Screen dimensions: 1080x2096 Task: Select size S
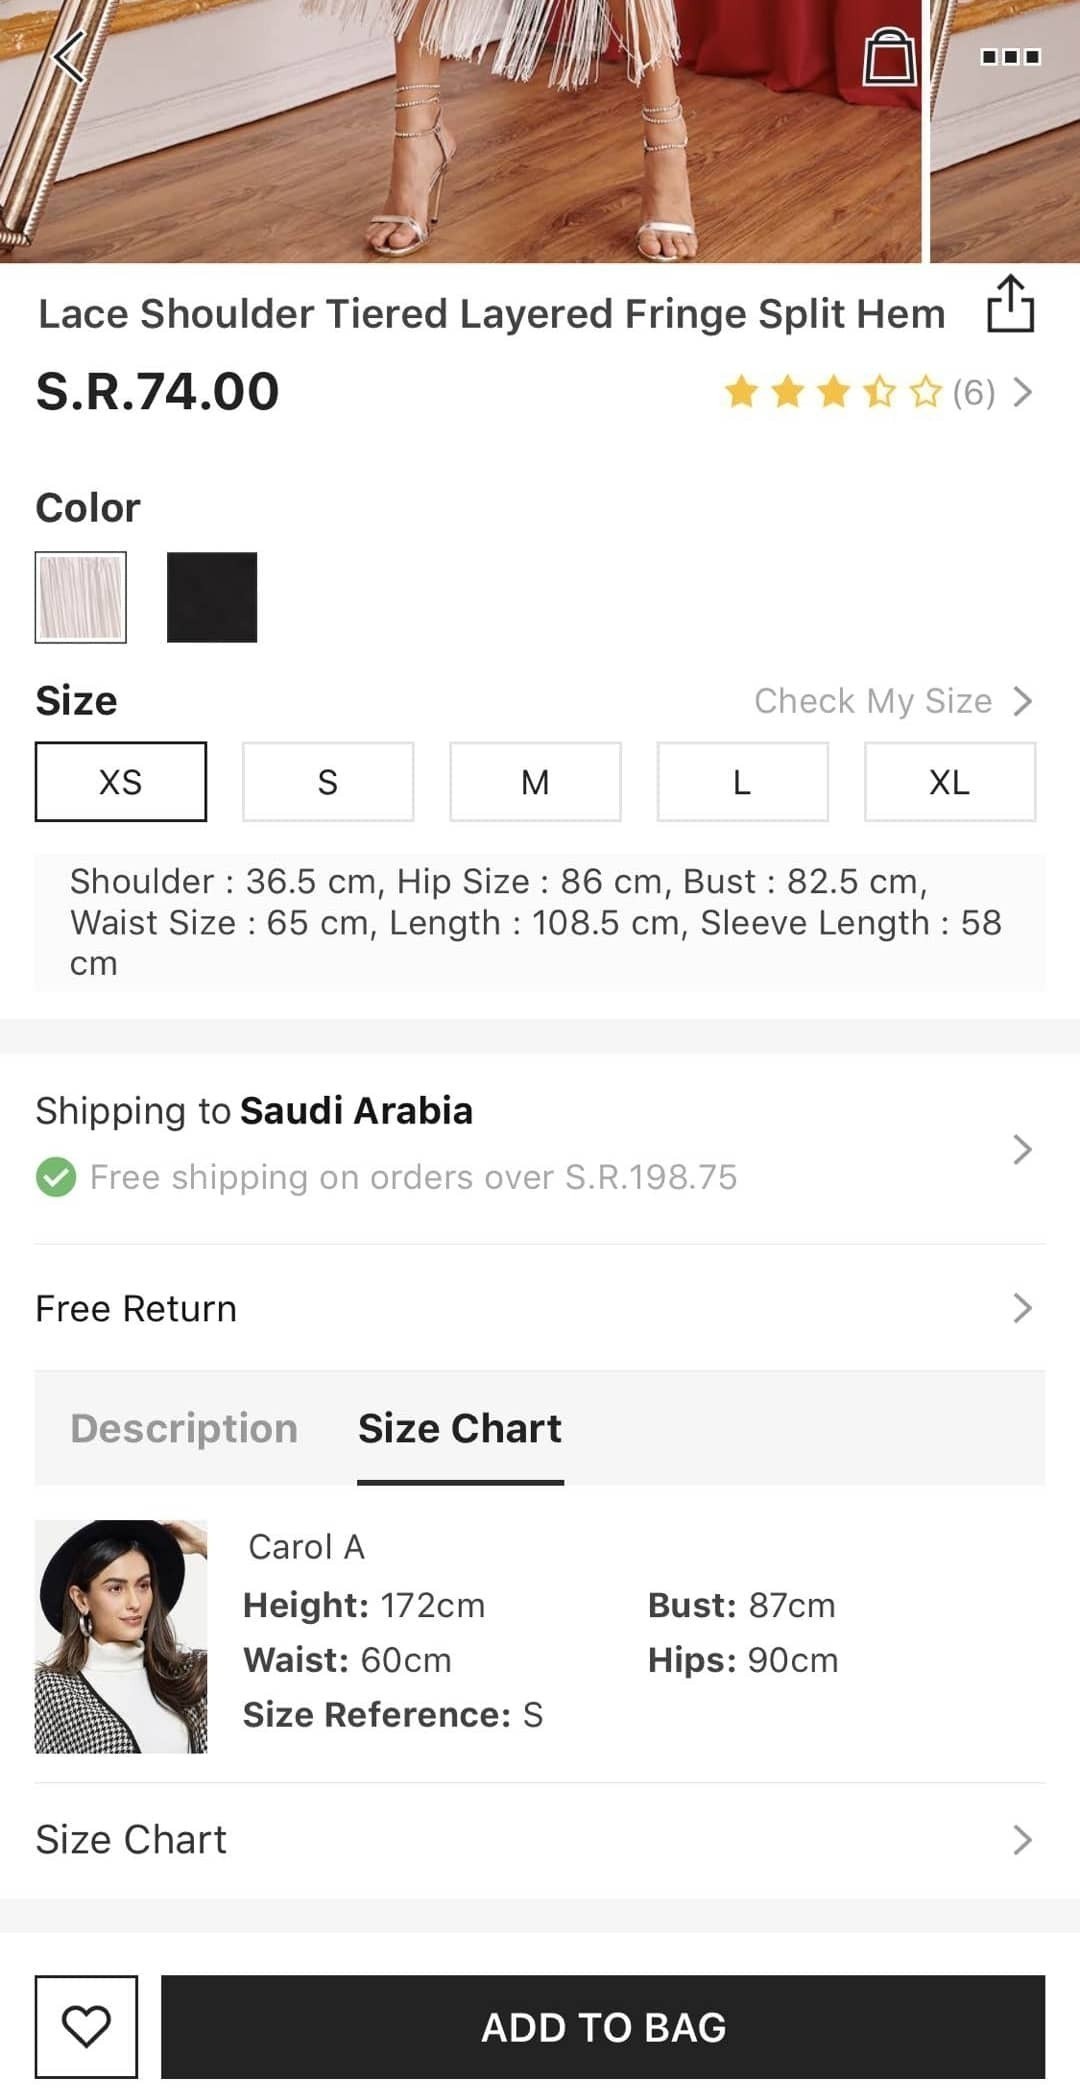click(x=328, y=782)
